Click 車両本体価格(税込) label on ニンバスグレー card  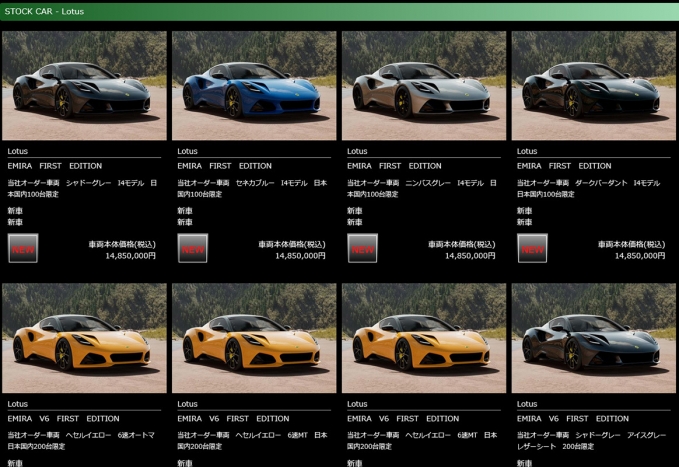coord(462,244)
